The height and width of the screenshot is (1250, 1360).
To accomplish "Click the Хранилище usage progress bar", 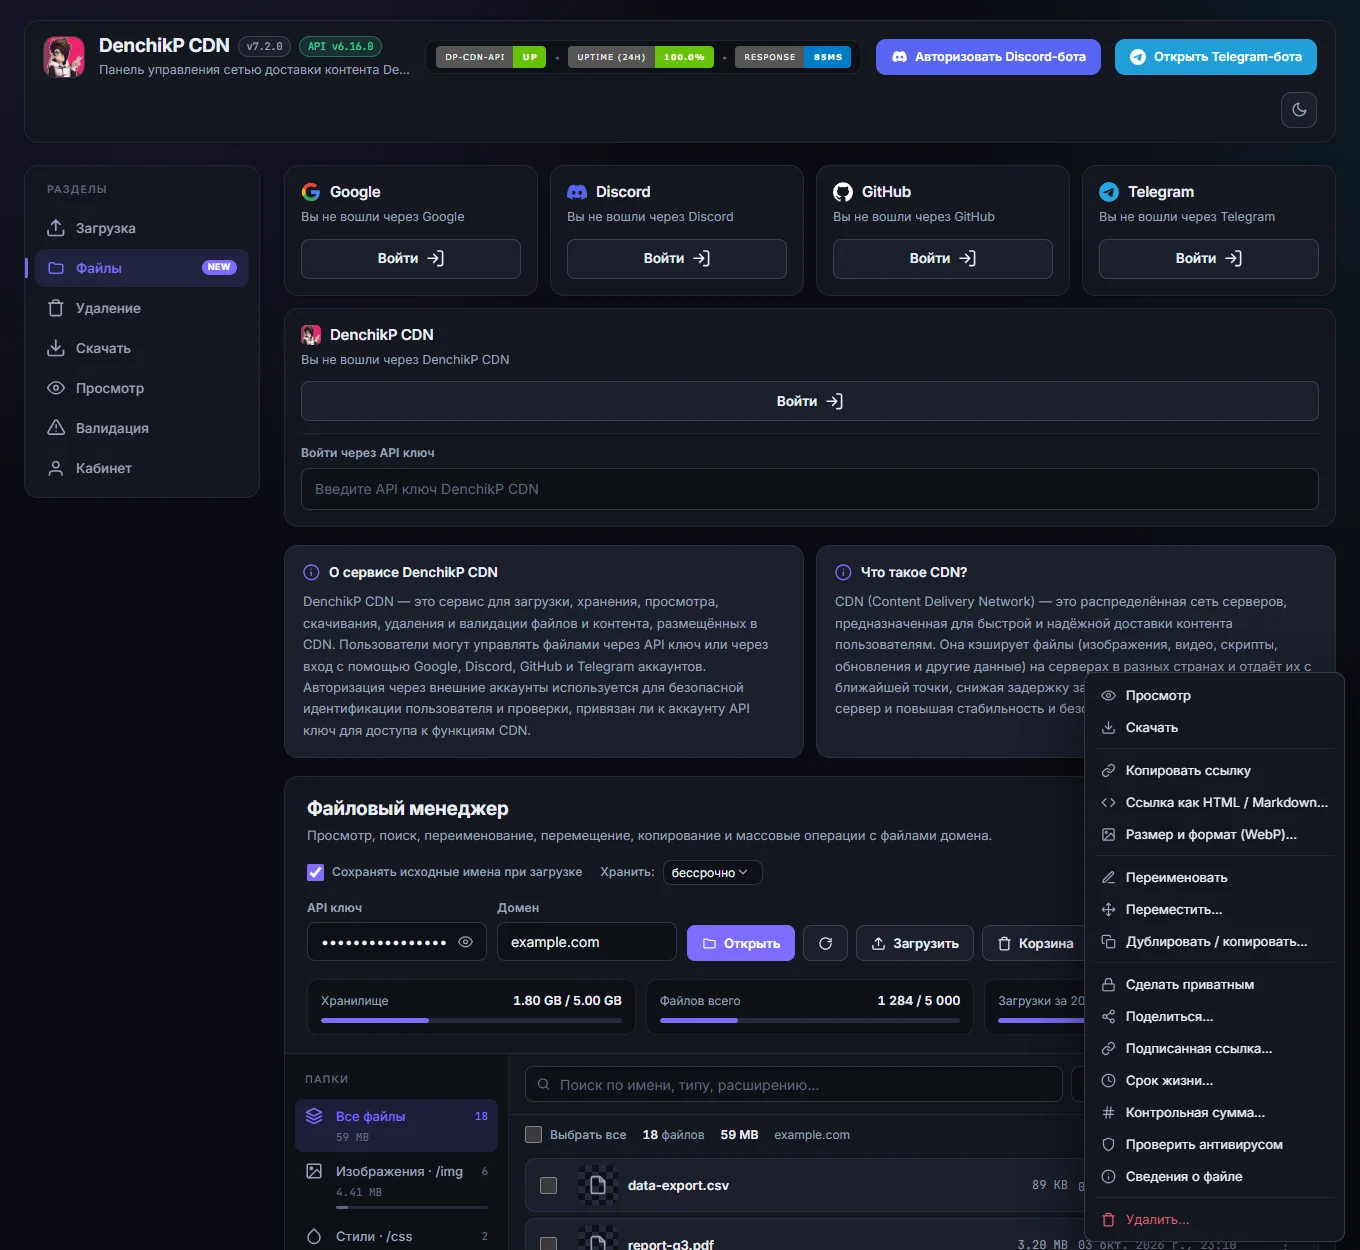I will pos(471,1020).
